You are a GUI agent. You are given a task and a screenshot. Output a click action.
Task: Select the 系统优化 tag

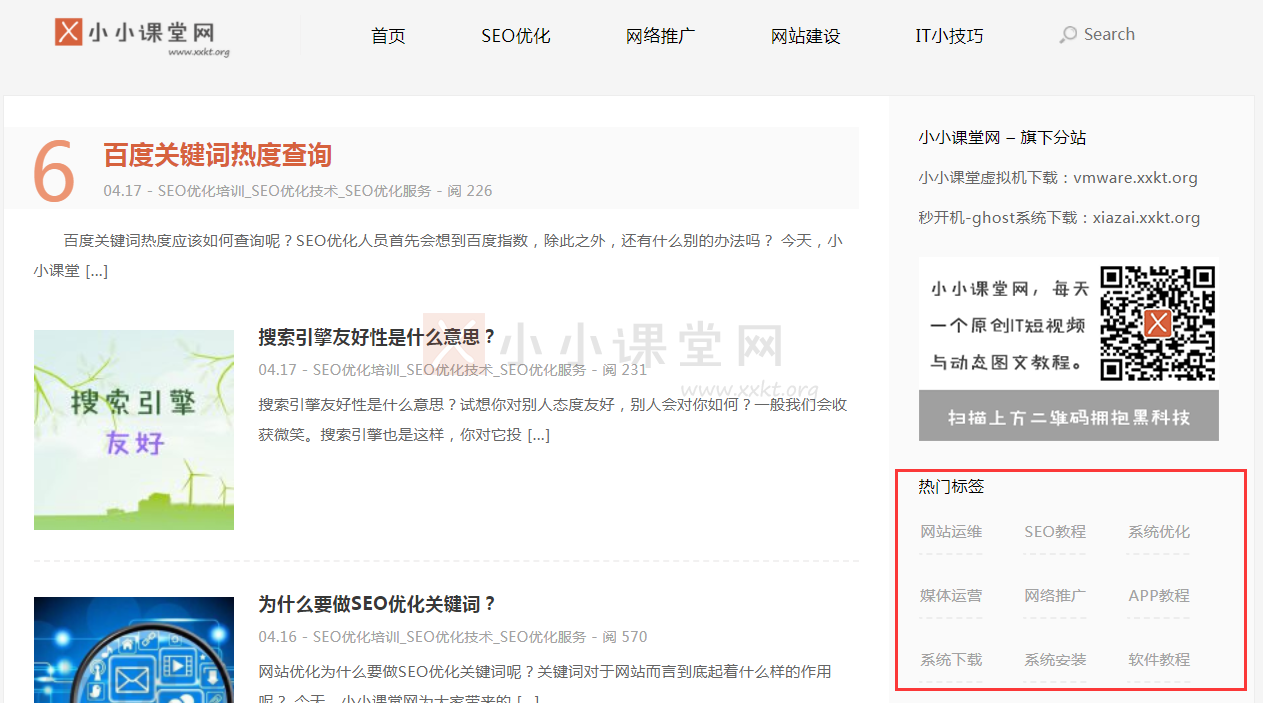1159,532
